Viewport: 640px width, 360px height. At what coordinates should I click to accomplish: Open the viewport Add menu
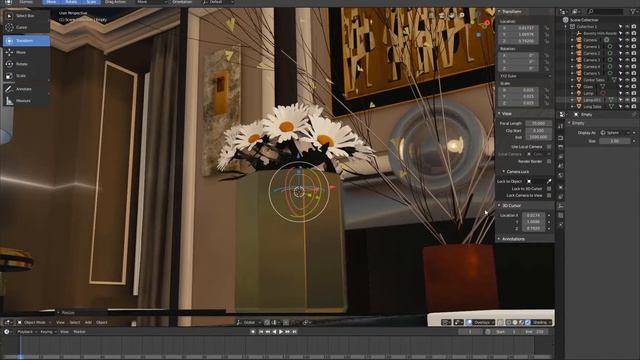[88, 322]
